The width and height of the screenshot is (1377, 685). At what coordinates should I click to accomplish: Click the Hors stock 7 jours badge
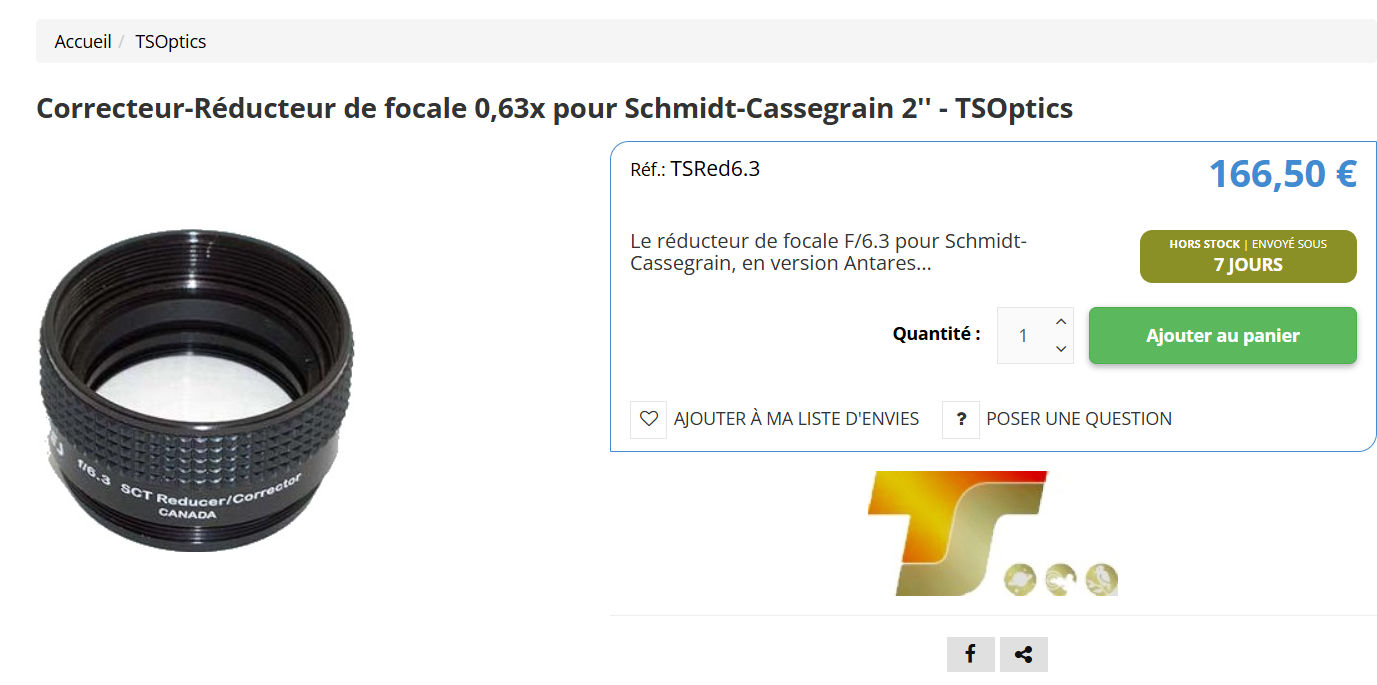[1248, 256]
